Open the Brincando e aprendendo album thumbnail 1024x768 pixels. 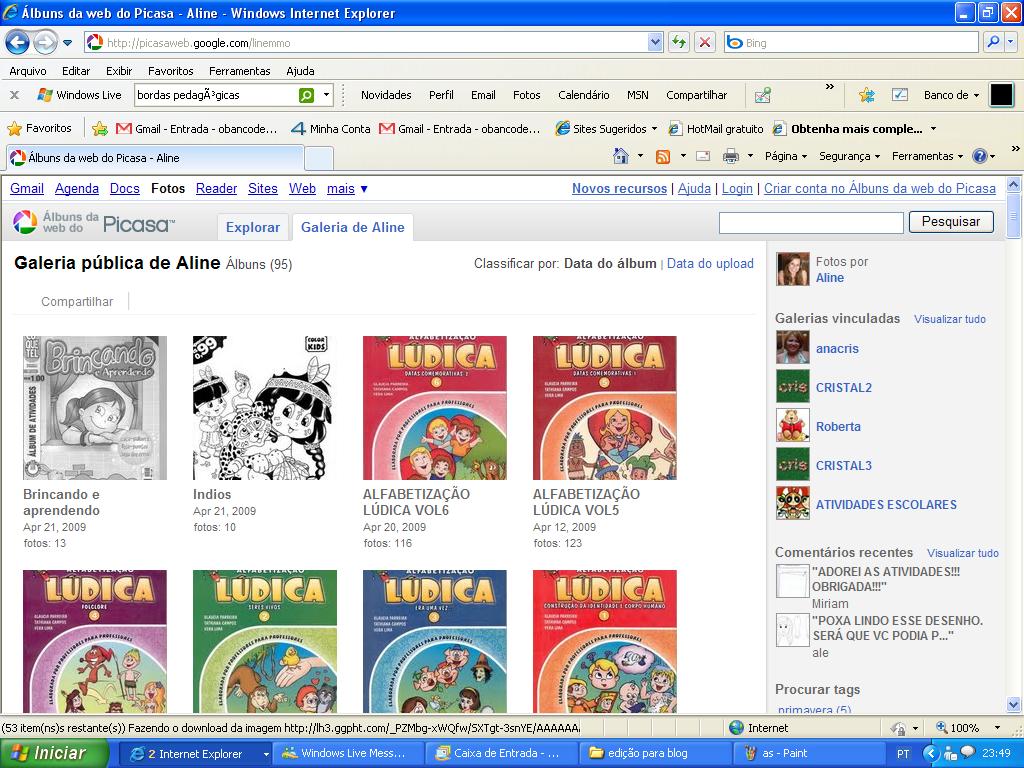[x=95, y=408]
